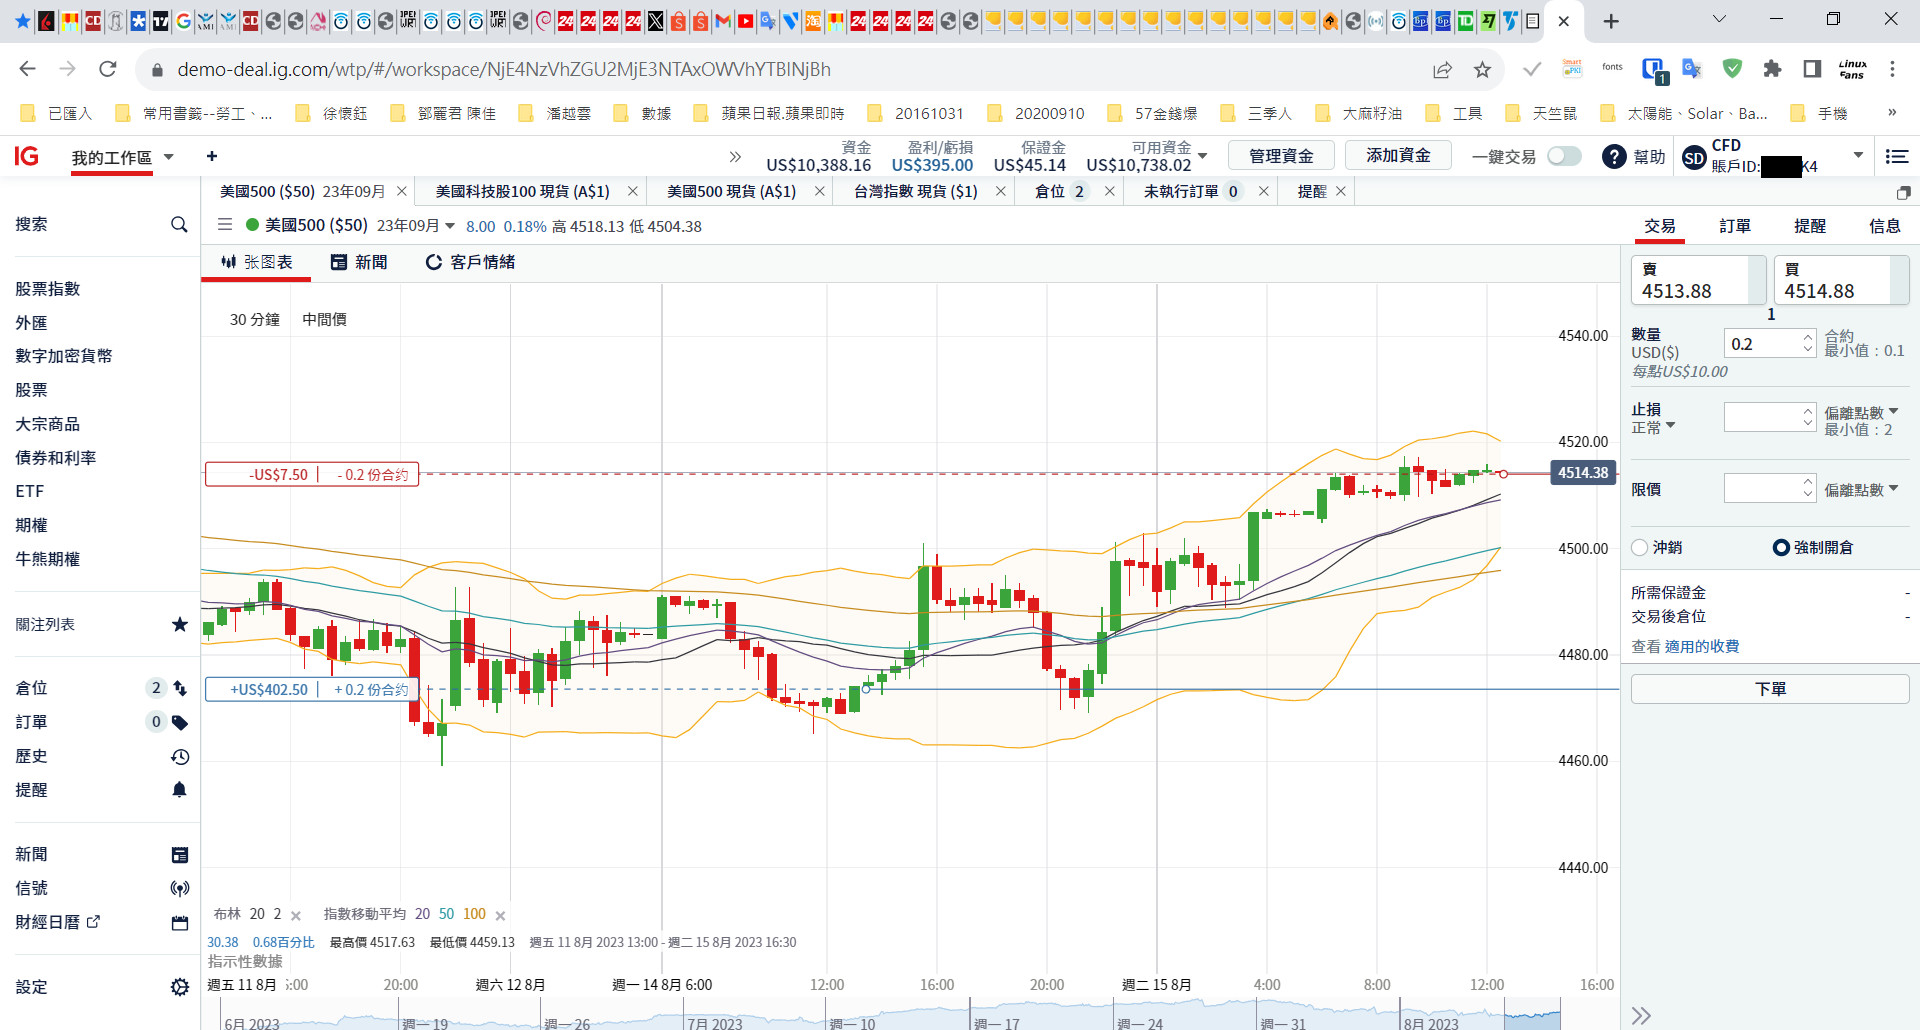
Task: Click the quantity input field
Action: (1763, 343)
